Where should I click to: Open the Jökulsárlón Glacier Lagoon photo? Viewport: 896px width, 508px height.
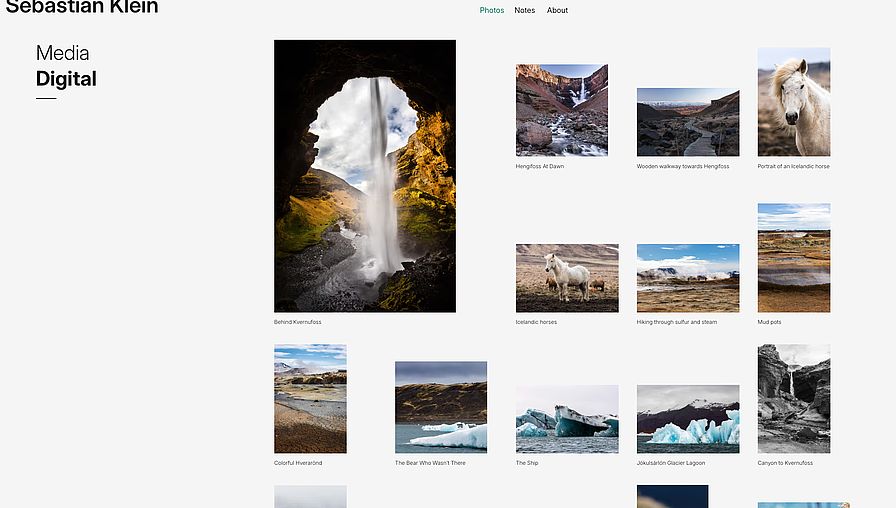tap(688, 419)
